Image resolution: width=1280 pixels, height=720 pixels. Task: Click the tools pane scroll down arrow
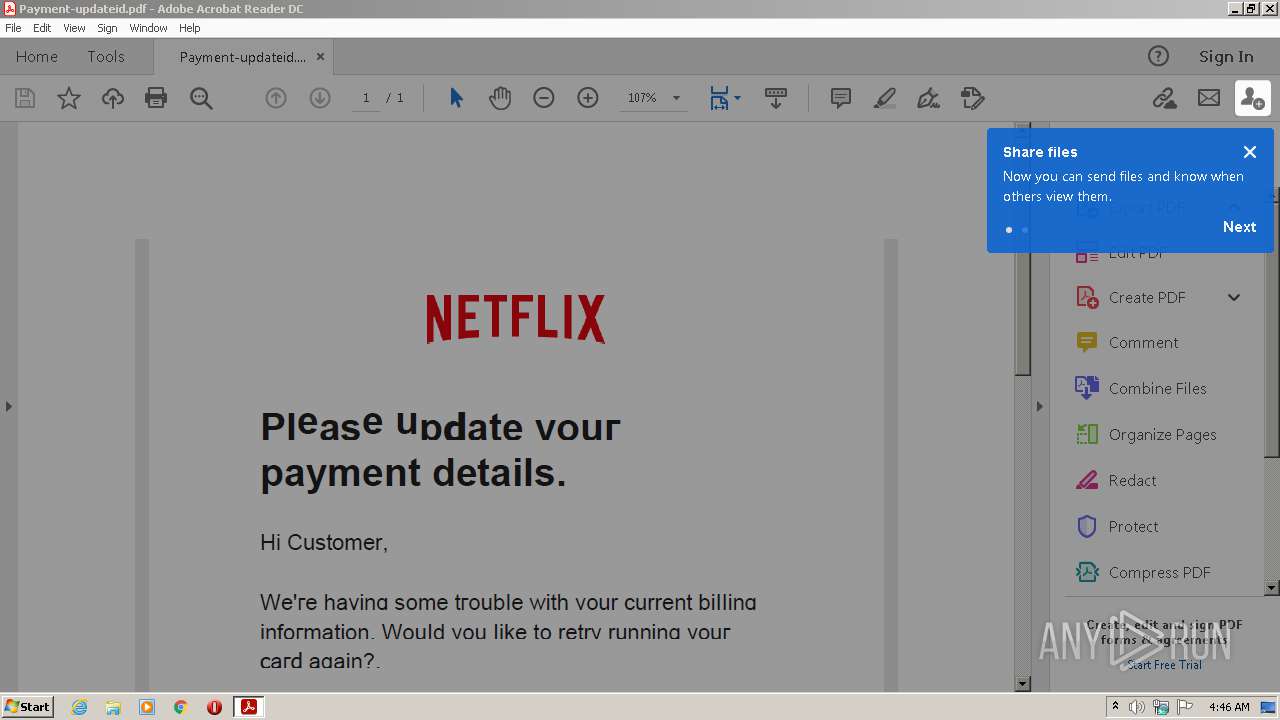pyautogui.click(x=1272, y=588)
